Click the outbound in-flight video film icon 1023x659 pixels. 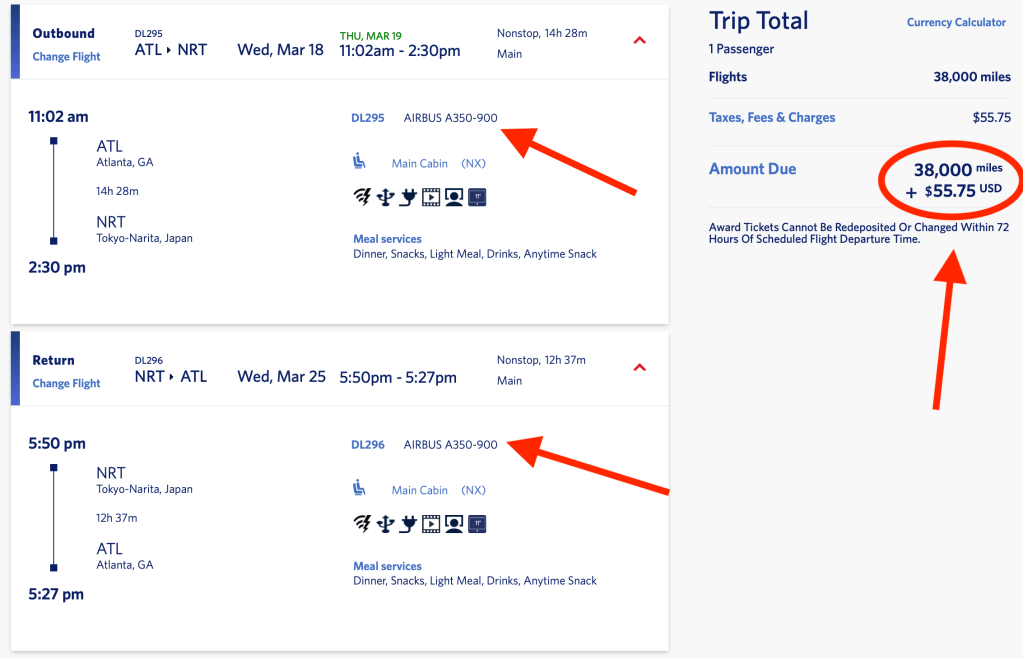[x=431, y=197]
